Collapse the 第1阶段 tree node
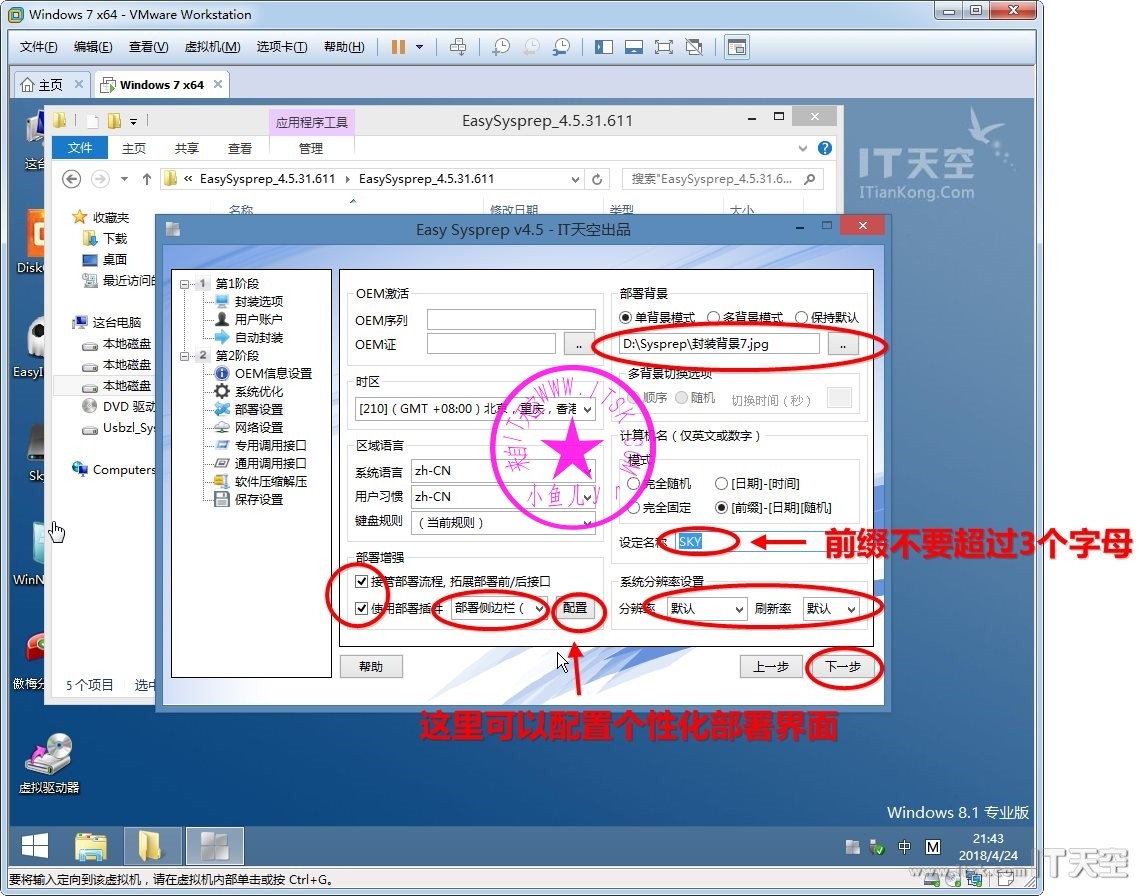The width and height of the screenshot is (1146, 896). point(185,284)
